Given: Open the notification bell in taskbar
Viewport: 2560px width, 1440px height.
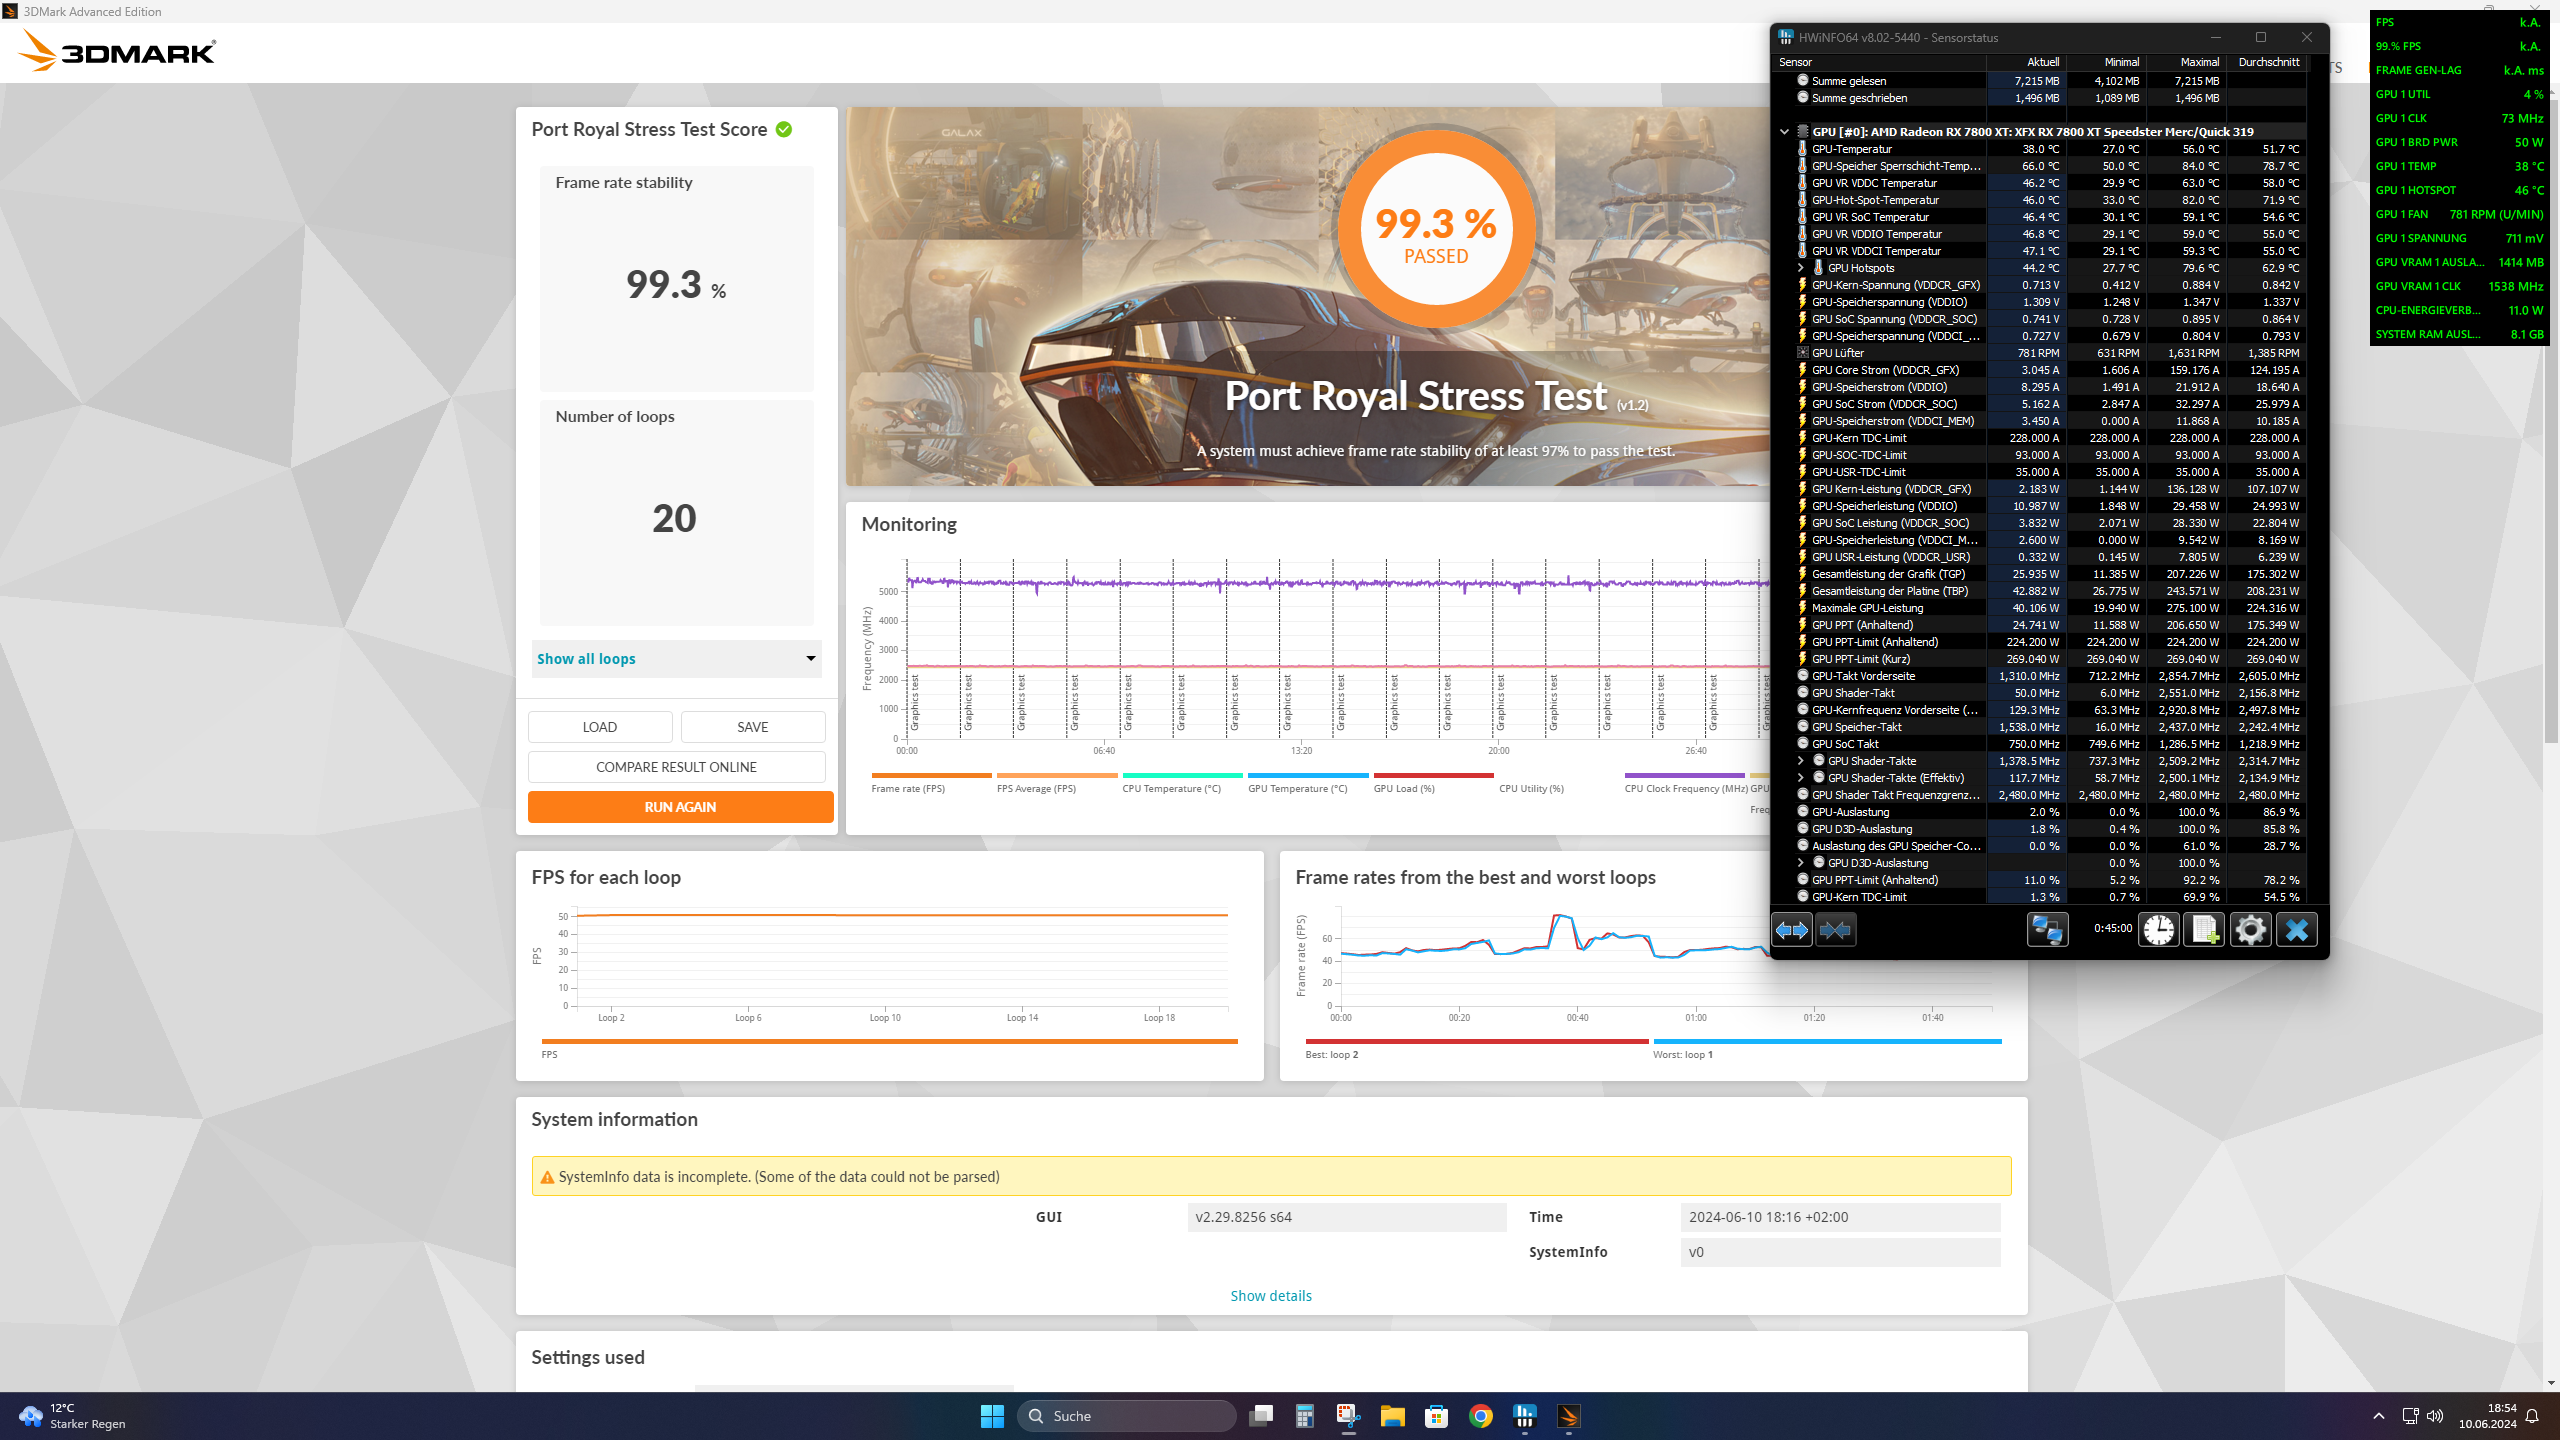Looking at the screenshot, I should (2533, 1416).
